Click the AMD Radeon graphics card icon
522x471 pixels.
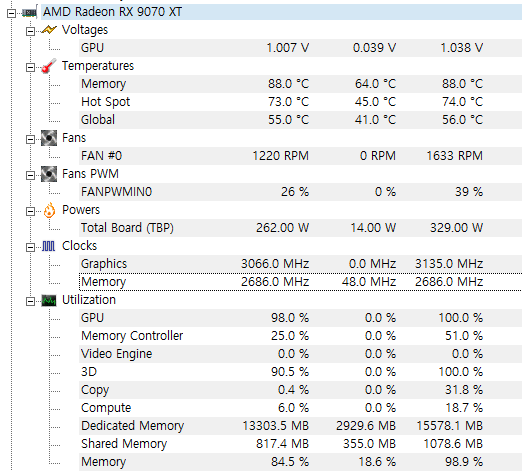[29, 13]
